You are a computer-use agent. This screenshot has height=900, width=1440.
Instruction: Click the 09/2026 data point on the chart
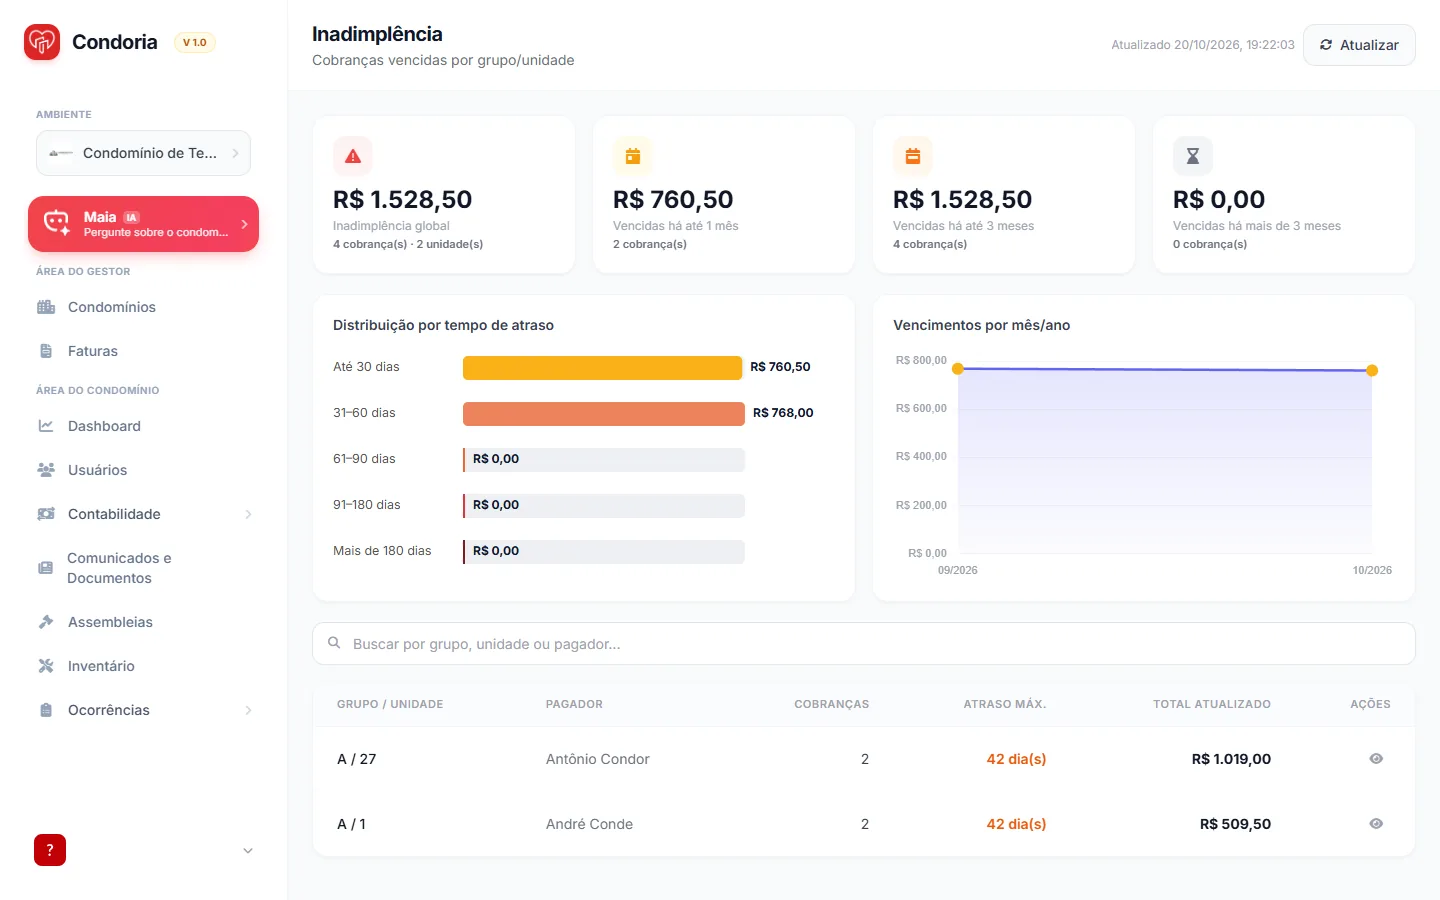[x=958, y=369]
